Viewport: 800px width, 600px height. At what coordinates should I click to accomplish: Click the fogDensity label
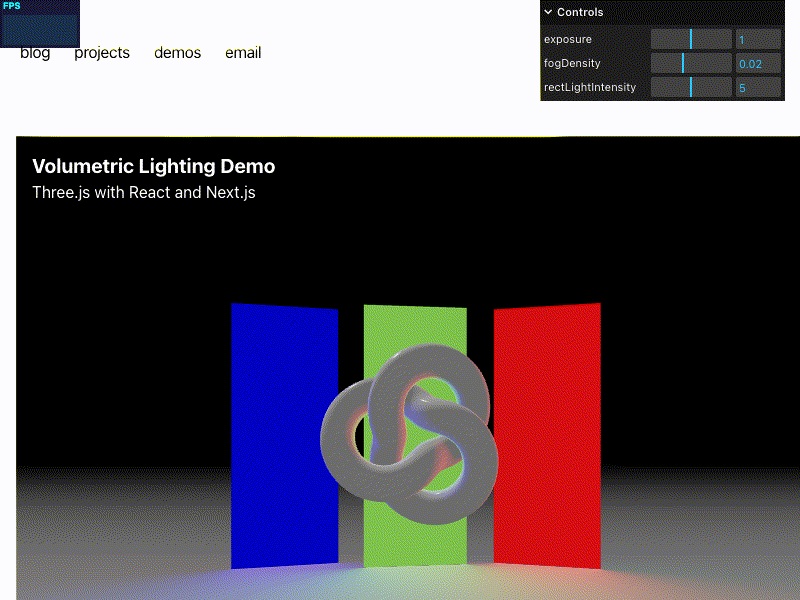tap(572, 63)
